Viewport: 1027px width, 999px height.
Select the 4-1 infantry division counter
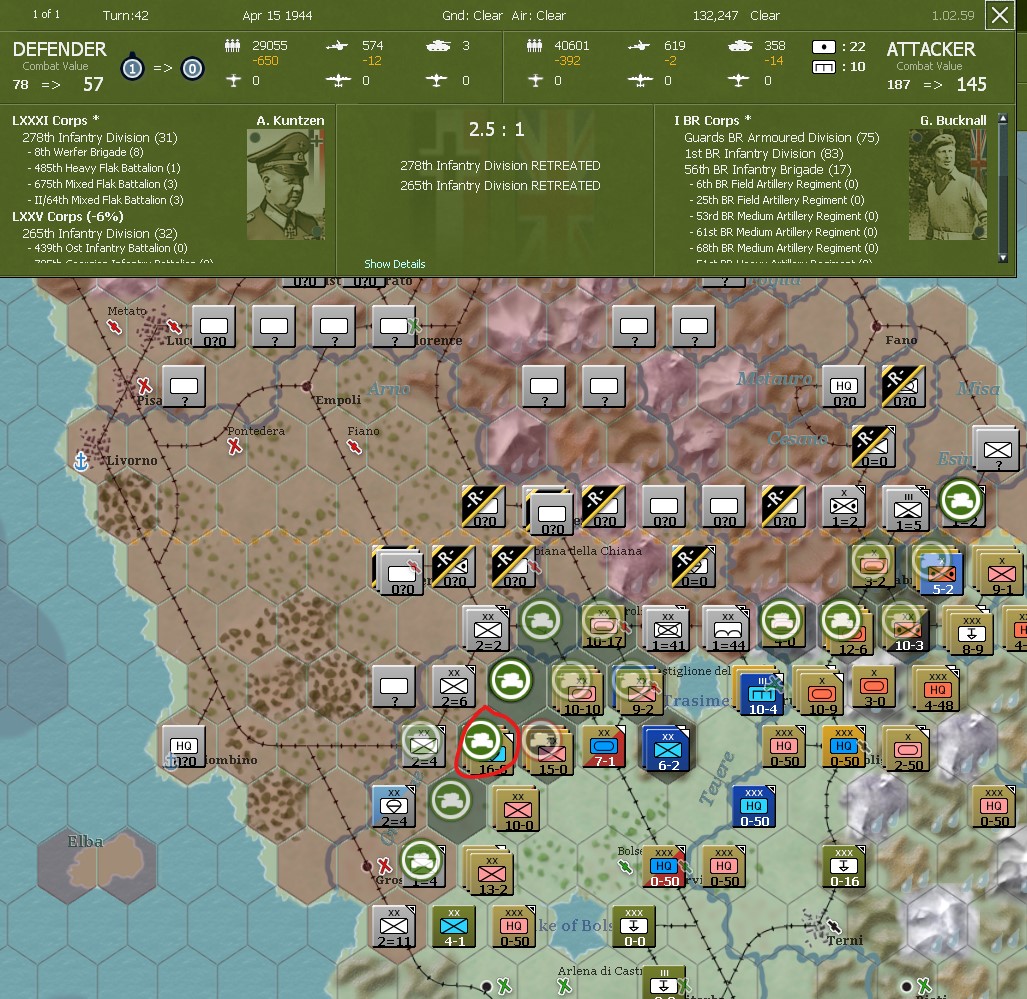click(x=453, y=926)
